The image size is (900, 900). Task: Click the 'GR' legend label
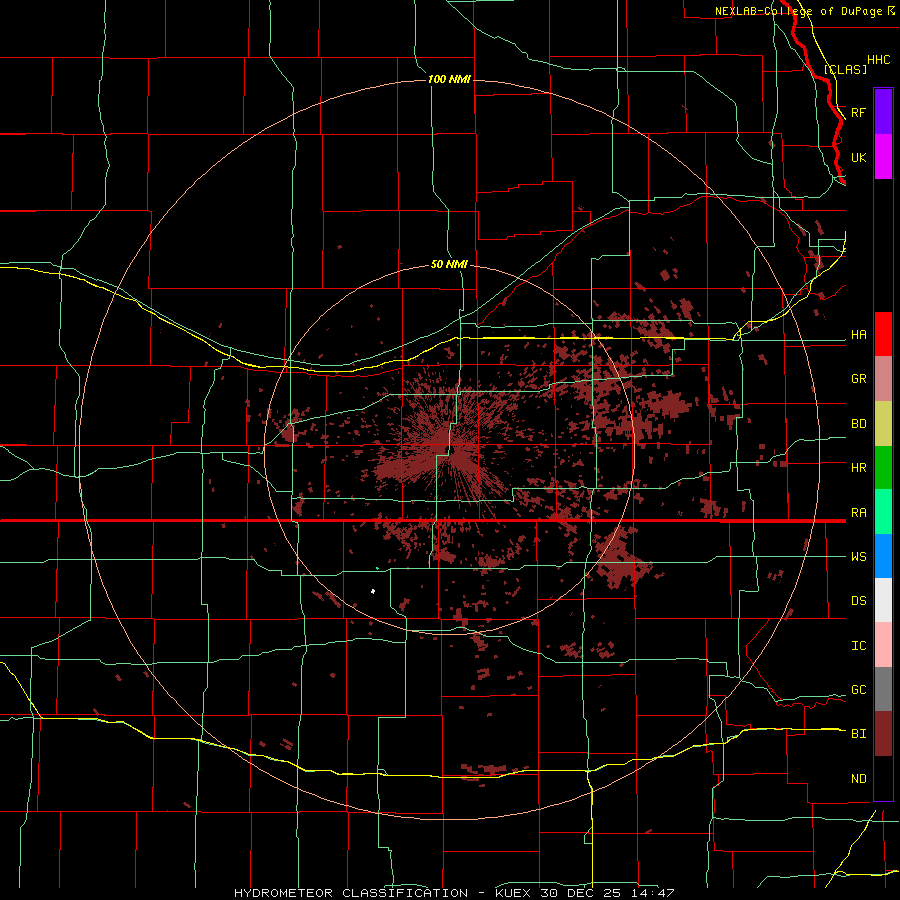coord(858,379)
